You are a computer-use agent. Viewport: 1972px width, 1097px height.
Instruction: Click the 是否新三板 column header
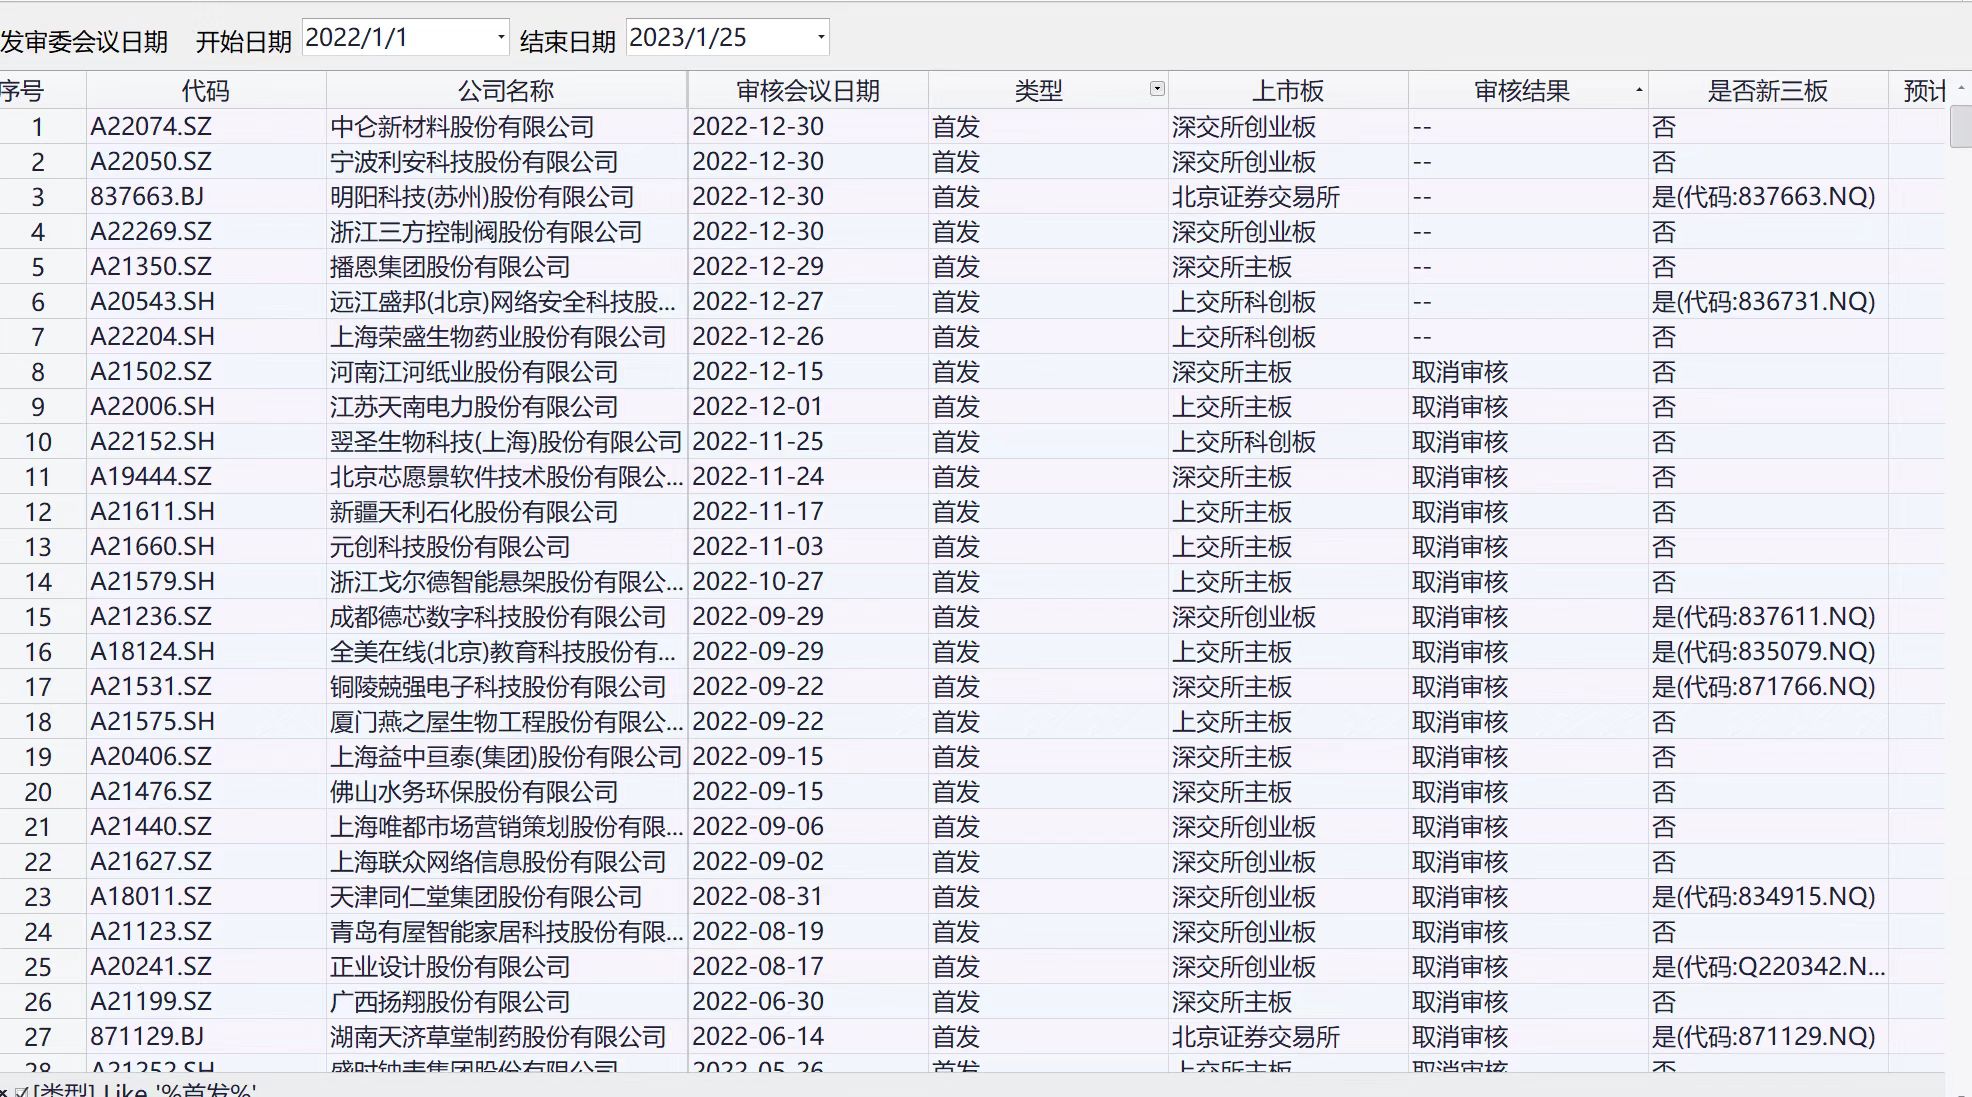(1767, 91)
